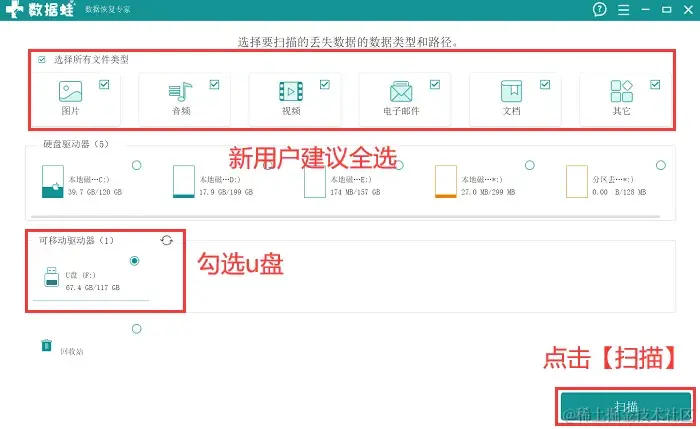Click the 图片 pictures icon

(71, 91)
